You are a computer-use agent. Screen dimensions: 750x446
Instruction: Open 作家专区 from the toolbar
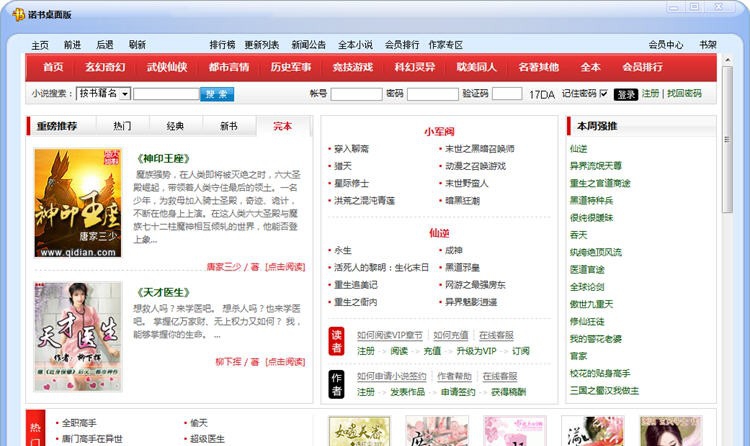tap(446, 45)
